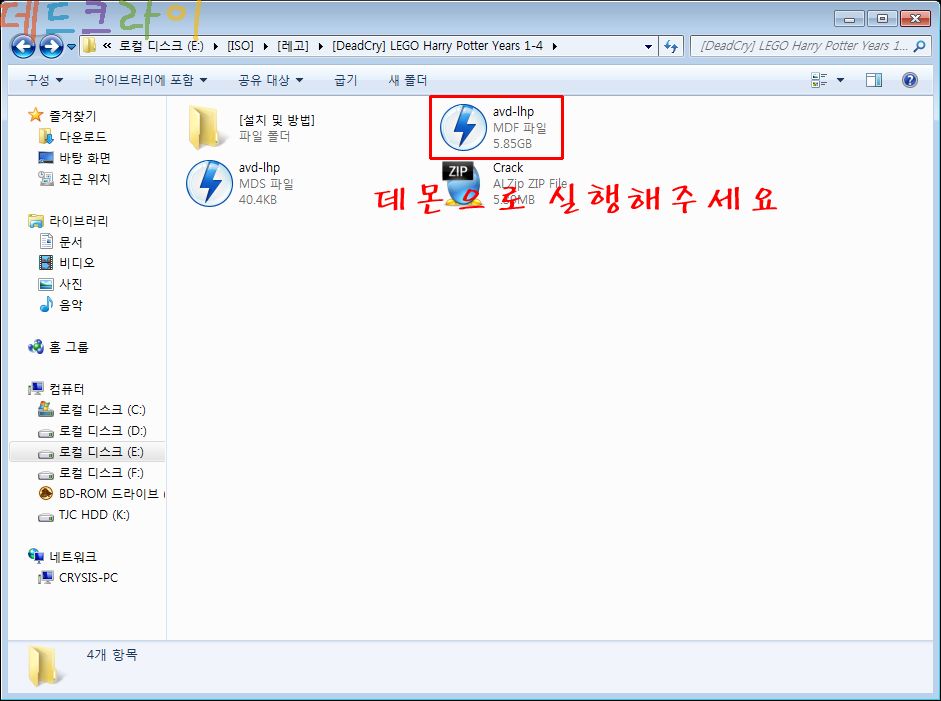Click the [ISO] breadcrumb segment

pyautogui.click(x=240, y=46)
